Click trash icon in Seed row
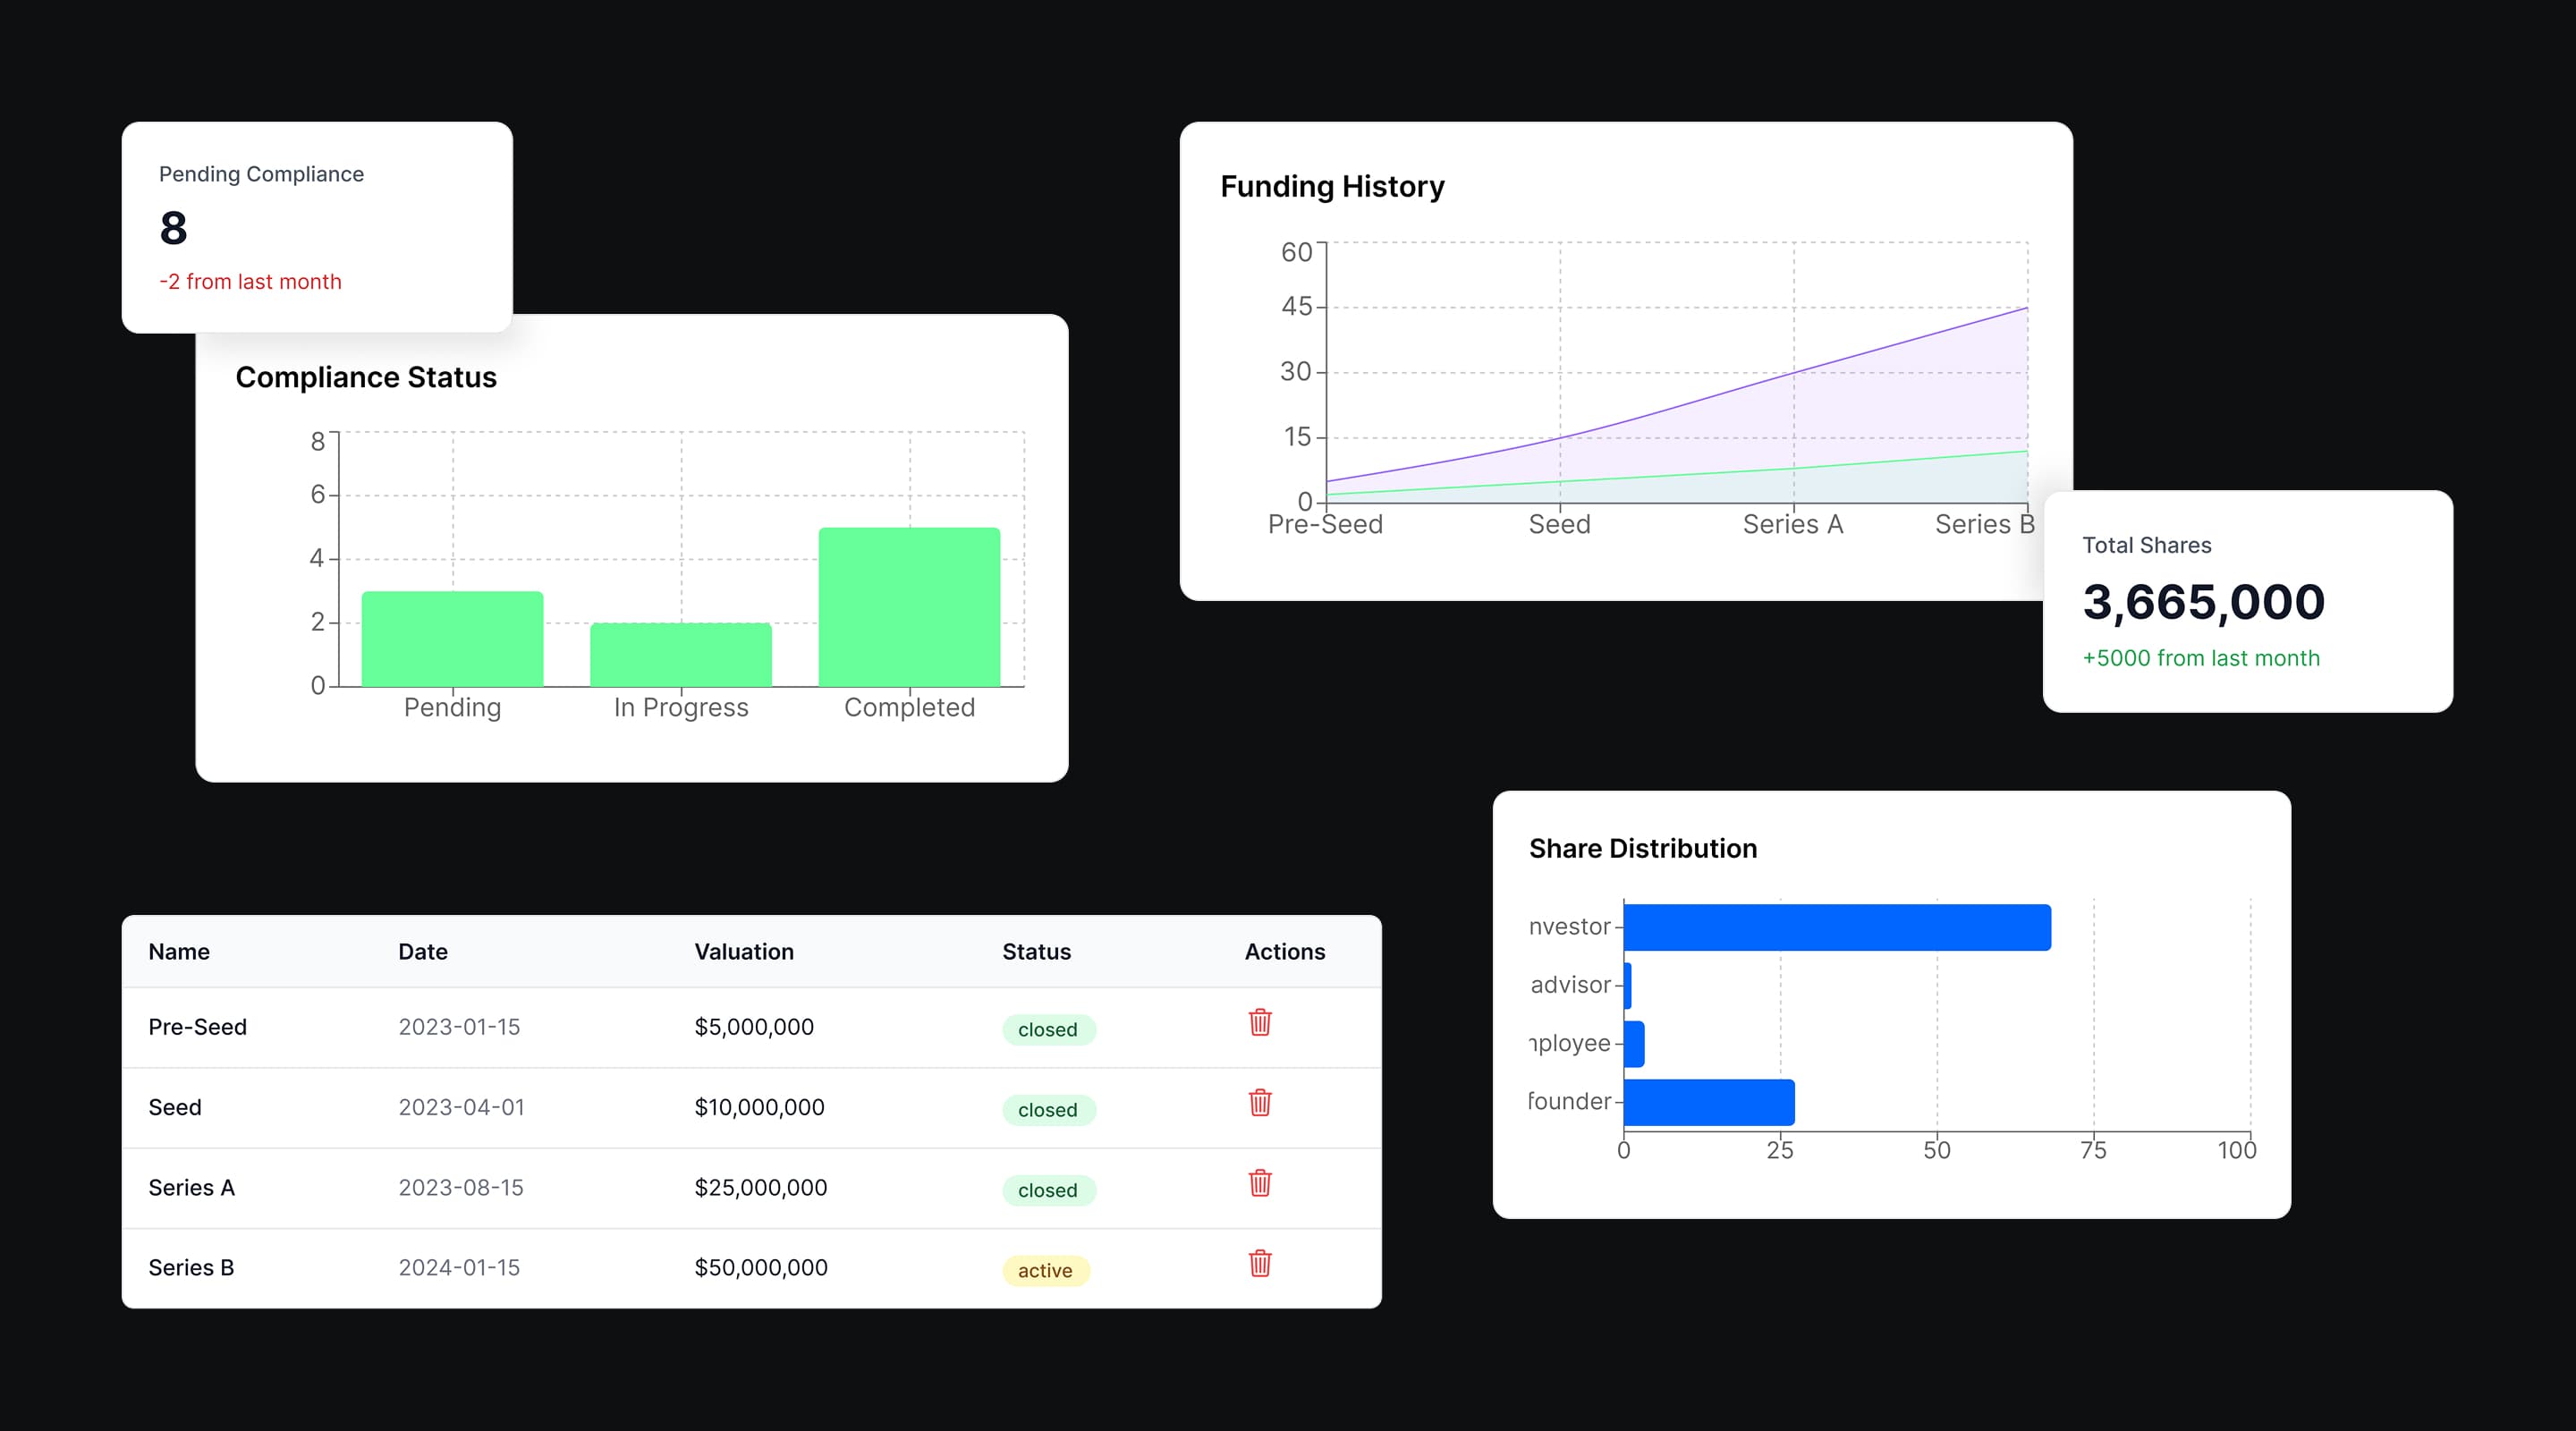The height and width of the screenshot is (1431, 2576). pyautogui.click(x=1260, y=1102)
